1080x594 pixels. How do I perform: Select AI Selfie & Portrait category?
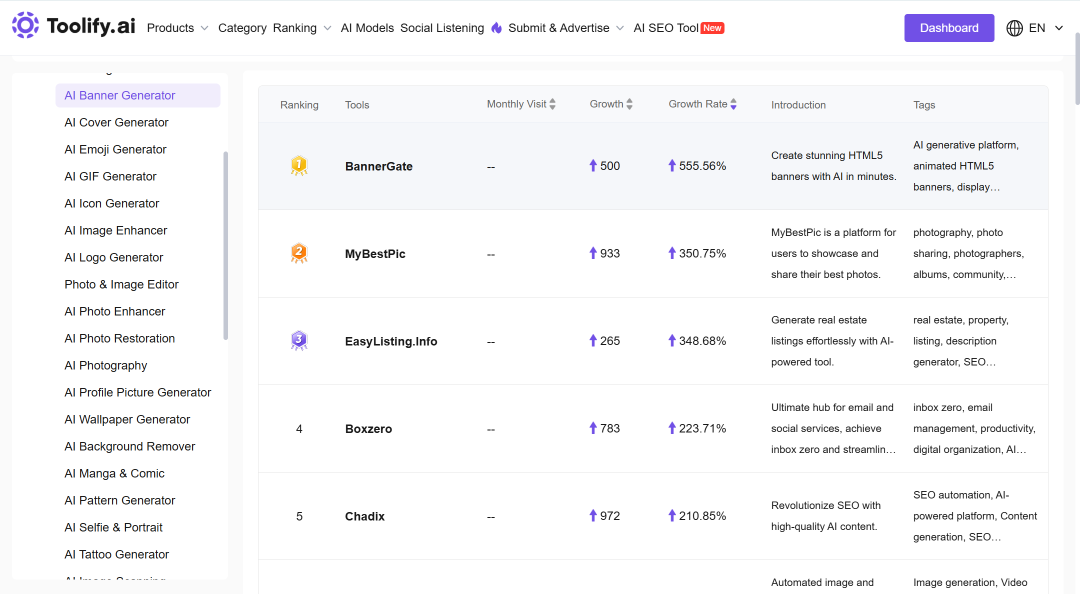(x=114, y=527)
